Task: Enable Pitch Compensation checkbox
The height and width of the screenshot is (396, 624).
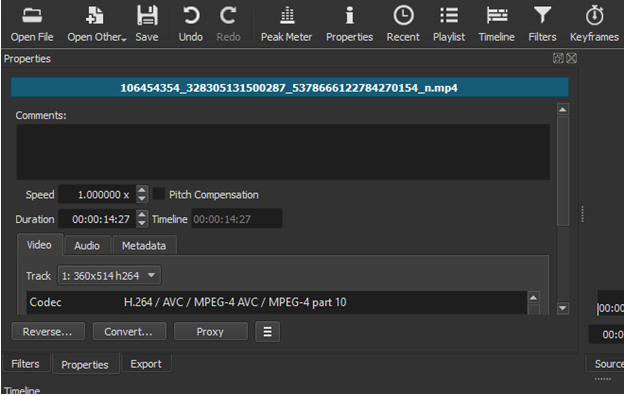Action: click(159, 194)
